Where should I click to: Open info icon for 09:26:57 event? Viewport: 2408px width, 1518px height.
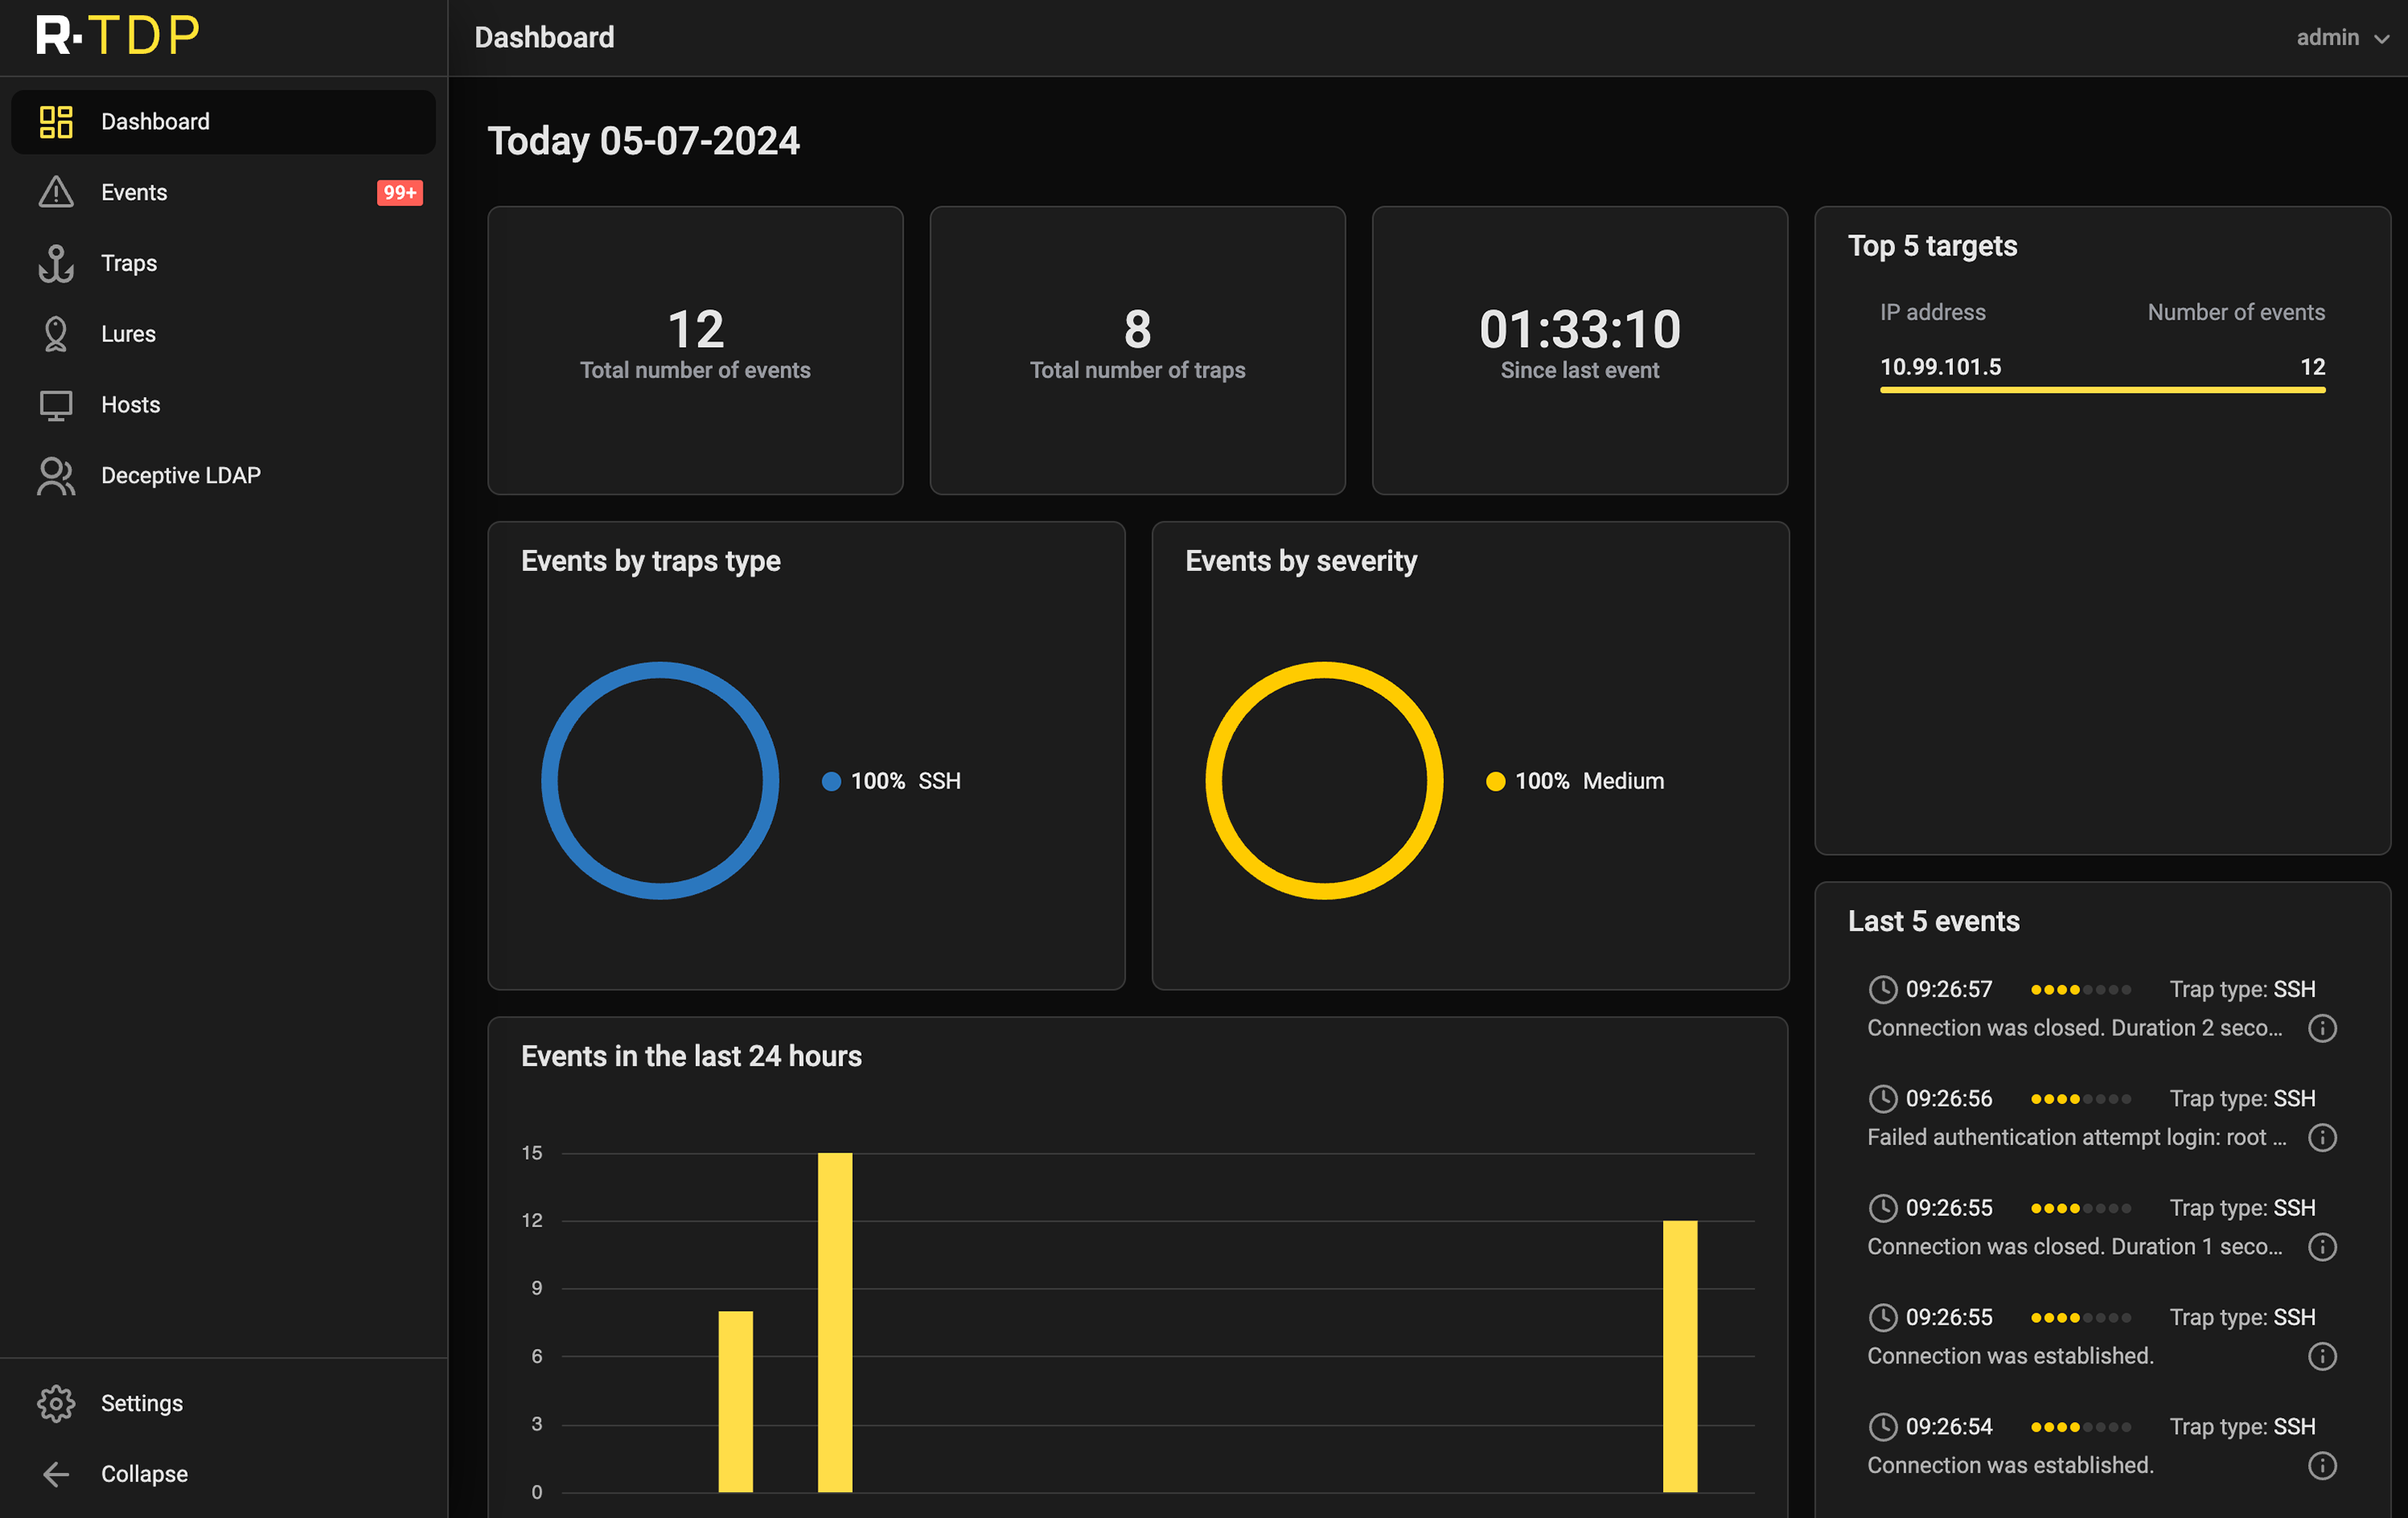coord(2321,1028)
